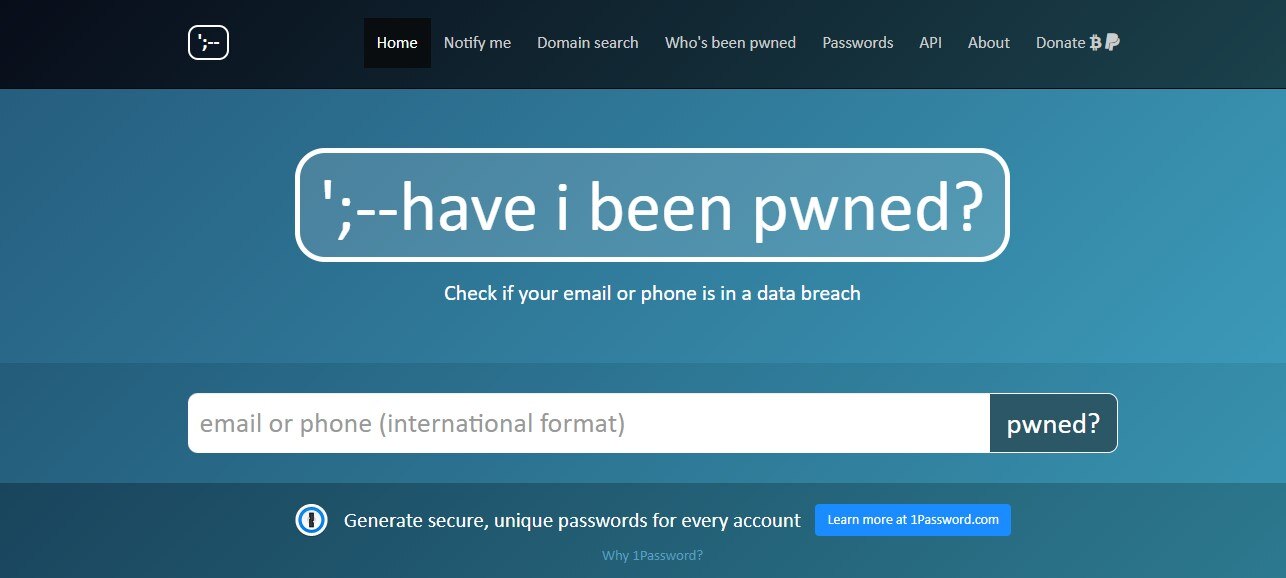Go to the Notify me page
Image resolution: width=1286 pixels, height=578 pixels.
tap(477, 43)
